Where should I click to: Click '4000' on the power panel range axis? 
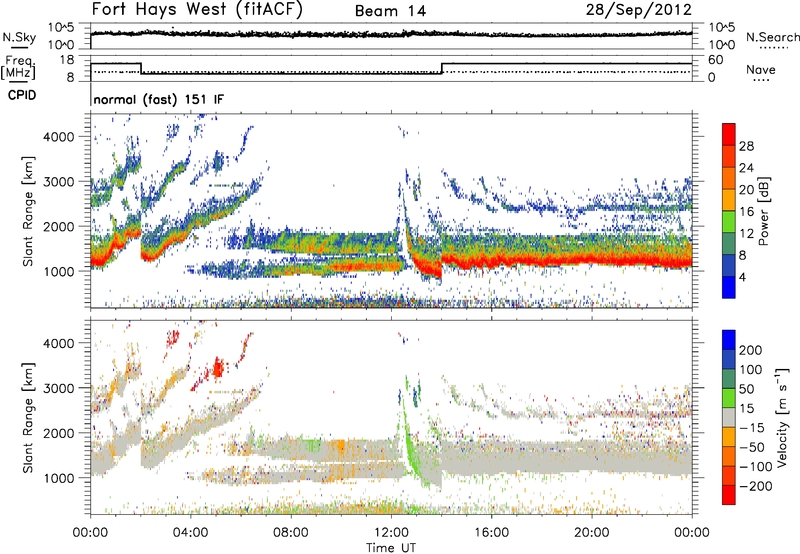58,137
